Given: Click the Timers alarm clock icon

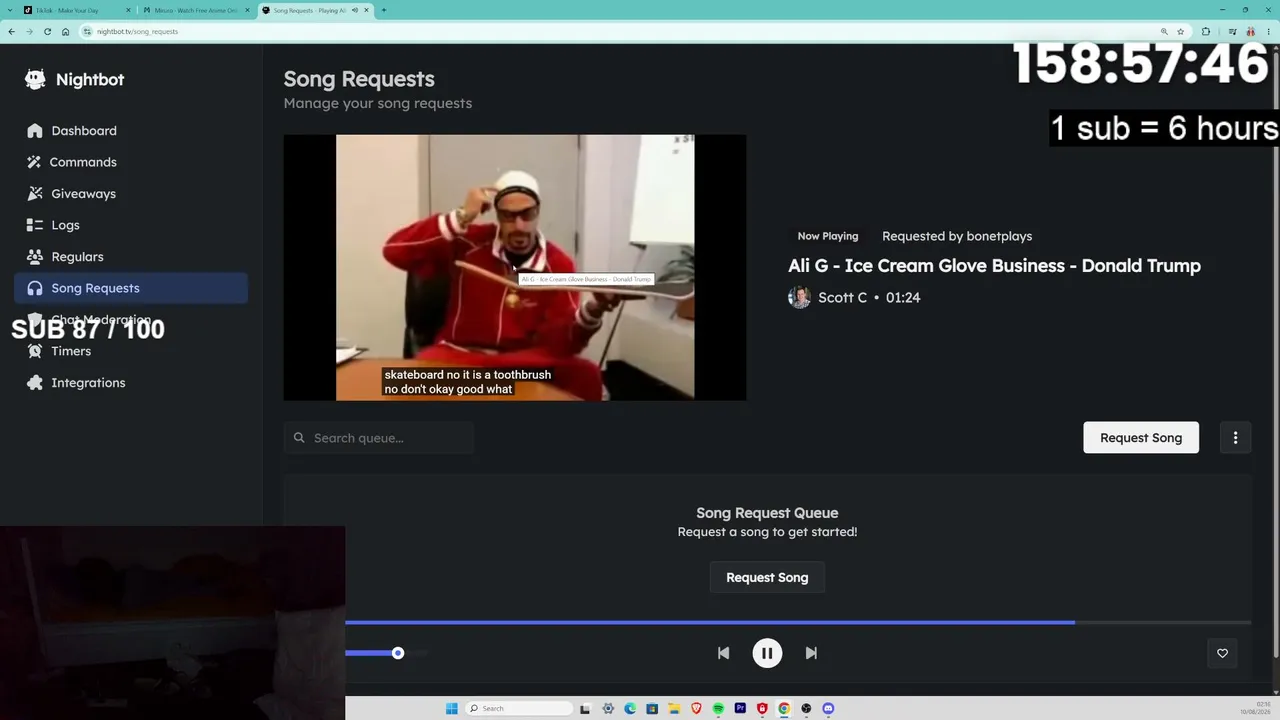Looking at the screenshot, I should 35,351.
